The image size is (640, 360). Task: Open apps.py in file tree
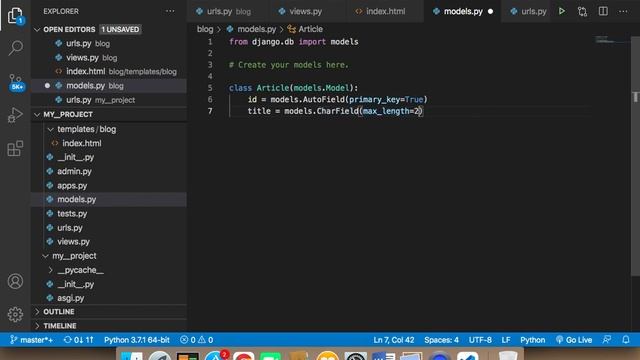pyautogui.click(x=109, y=185)
